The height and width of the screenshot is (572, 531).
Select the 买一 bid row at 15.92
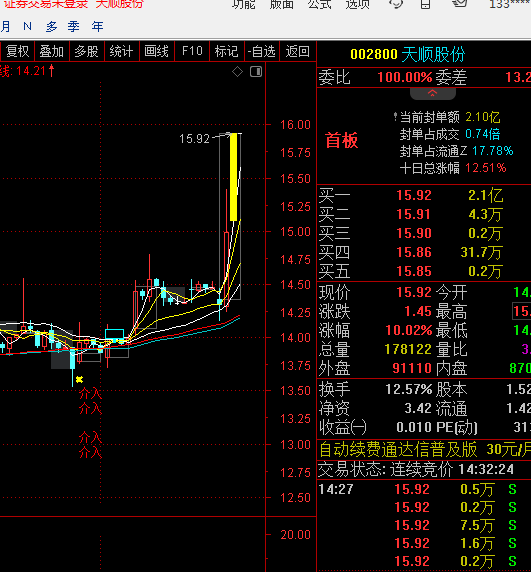(424, 195)
